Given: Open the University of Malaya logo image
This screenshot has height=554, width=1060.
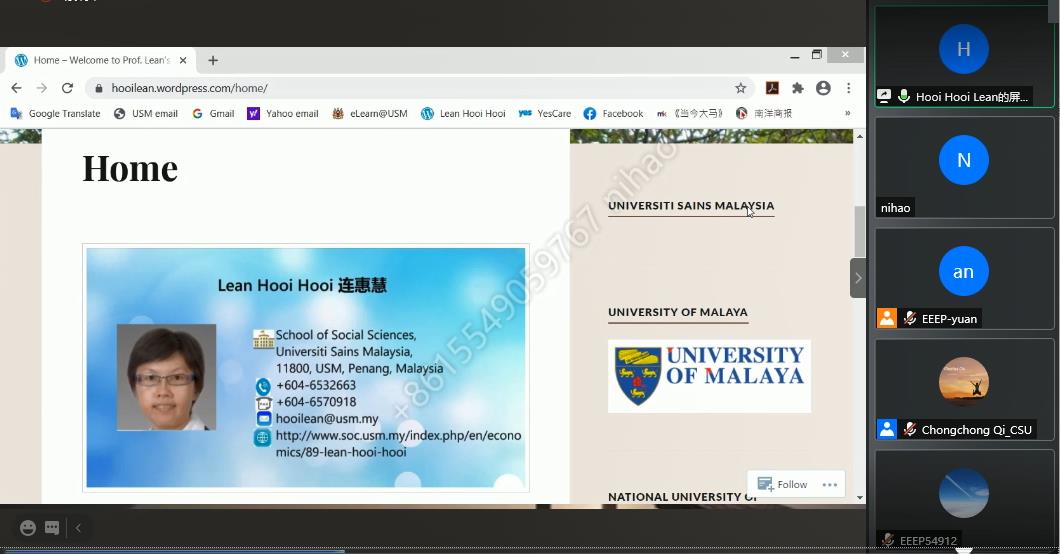Looking at the screenshot, I should click(x=709, y=376).
